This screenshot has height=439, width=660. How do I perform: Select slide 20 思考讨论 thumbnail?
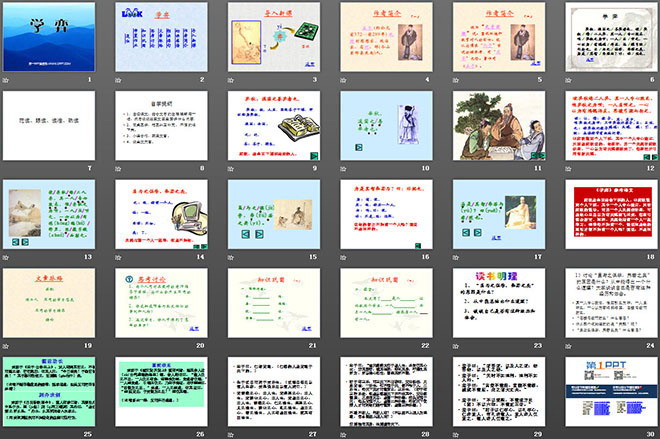162,303
